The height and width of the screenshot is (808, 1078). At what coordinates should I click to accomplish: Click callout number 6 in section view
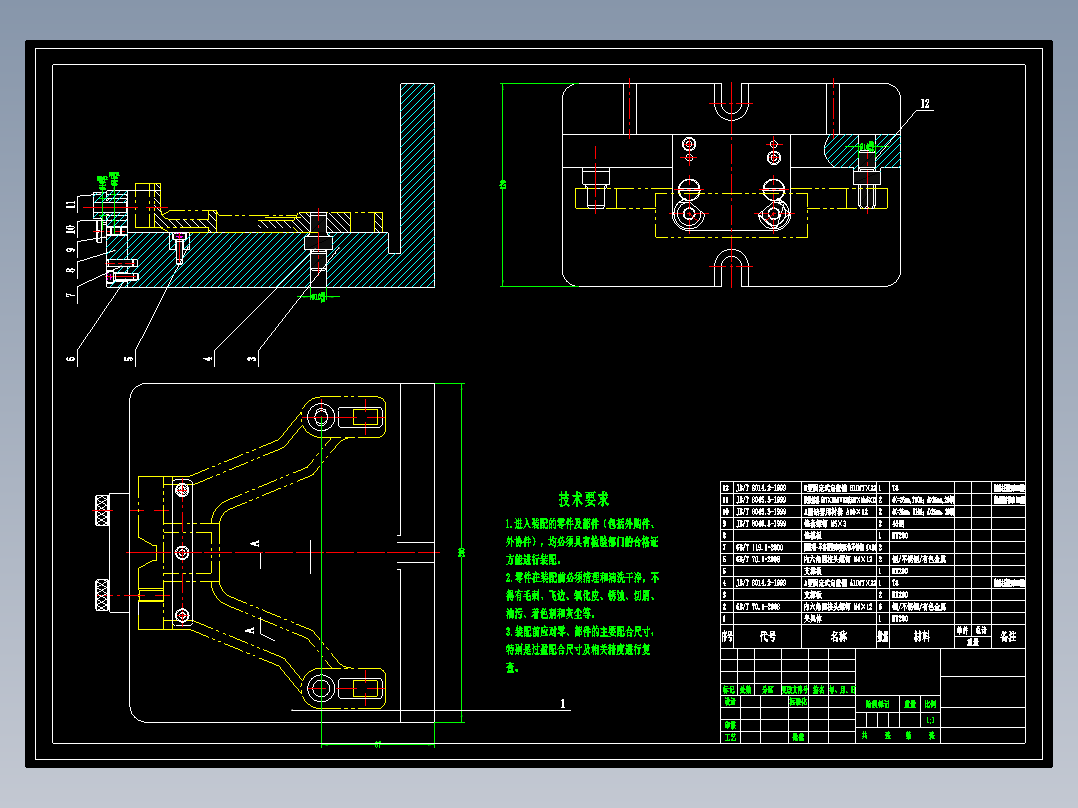click(x=70, y=358)
